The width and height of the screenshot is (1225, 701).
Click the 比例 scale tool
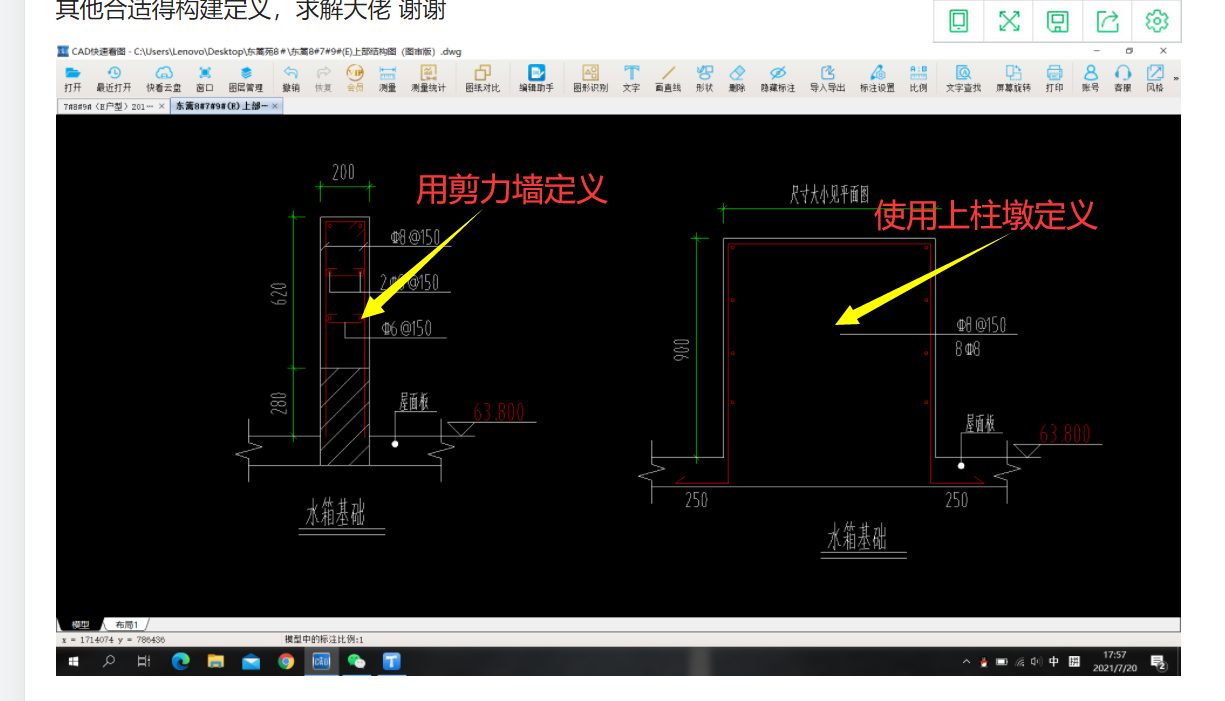(918, 78)
